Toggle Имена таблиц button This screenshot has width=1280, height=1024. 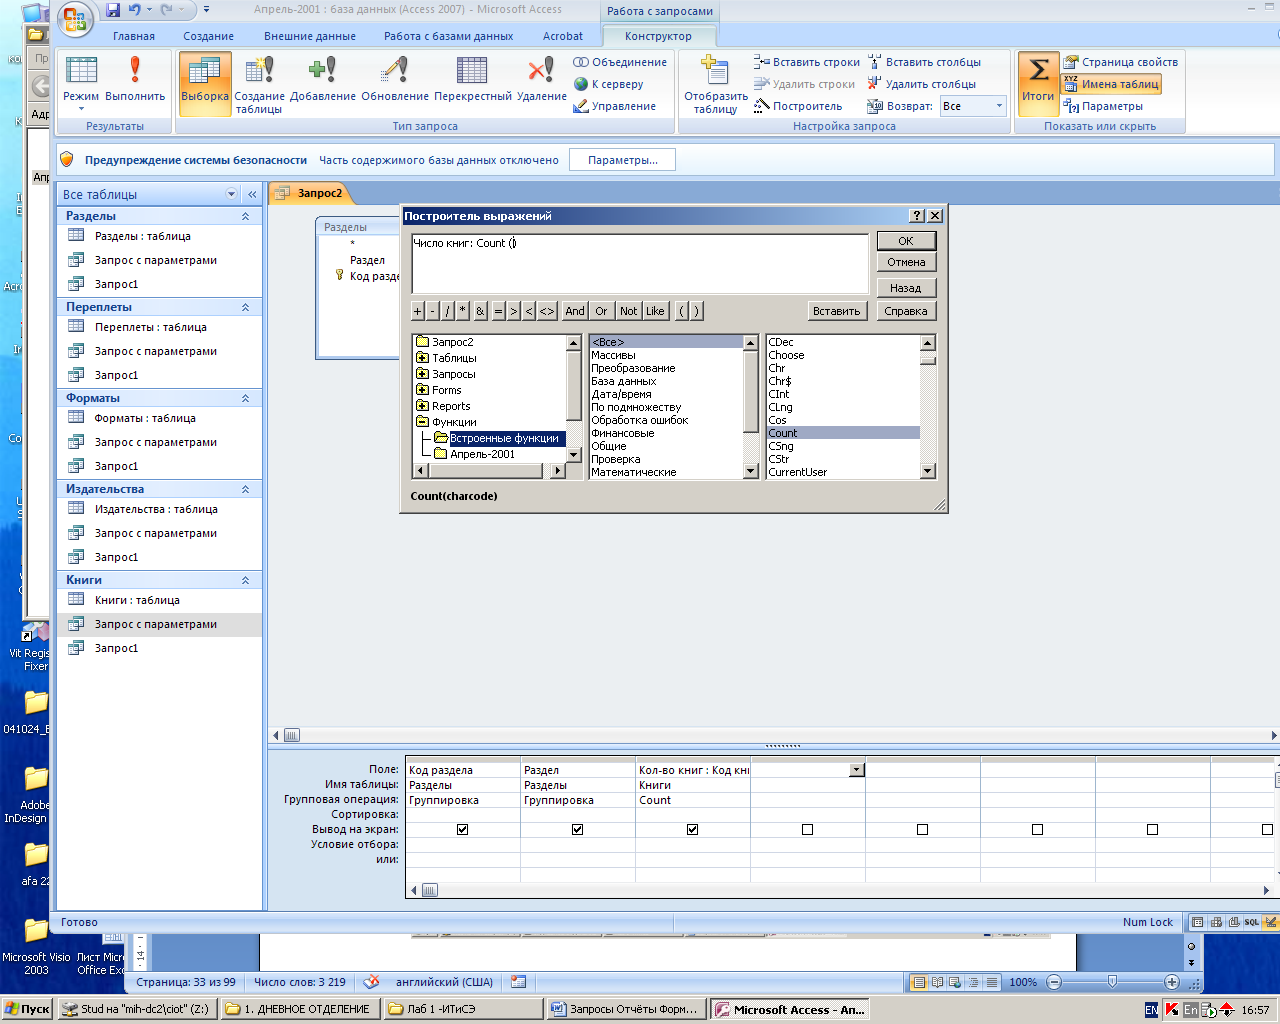coord(1111,84)
